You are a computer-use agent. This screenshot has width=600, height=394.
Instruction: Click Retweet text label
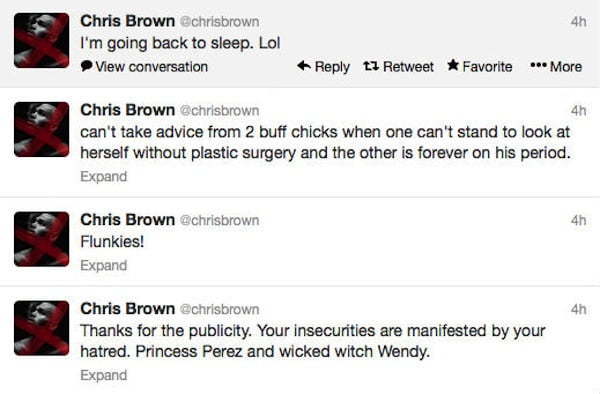pyautogui.click(x=408, y=67)
